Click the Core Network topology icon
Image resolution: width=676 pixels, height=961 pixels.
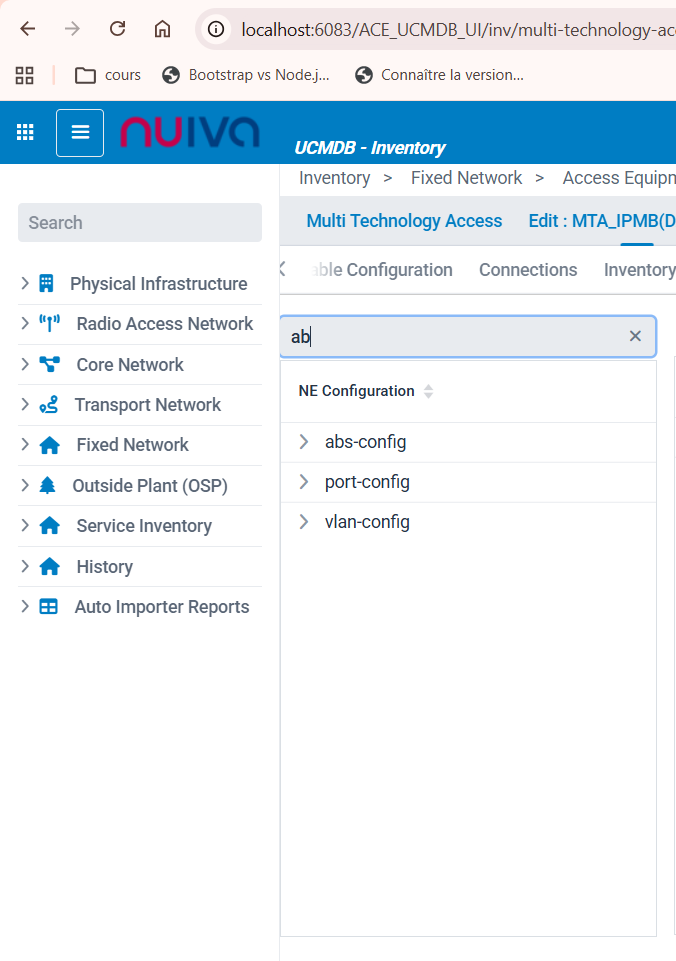(49, 365)
